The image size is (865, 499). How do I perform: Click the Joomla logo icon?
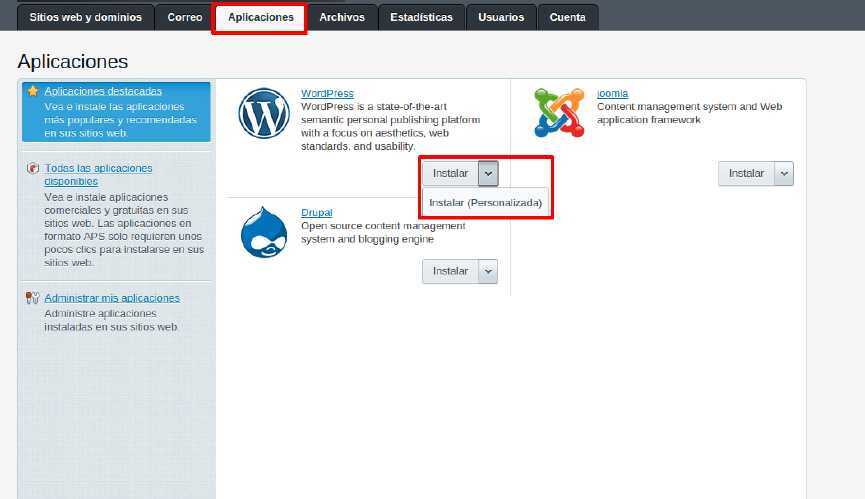pos(559,112)
